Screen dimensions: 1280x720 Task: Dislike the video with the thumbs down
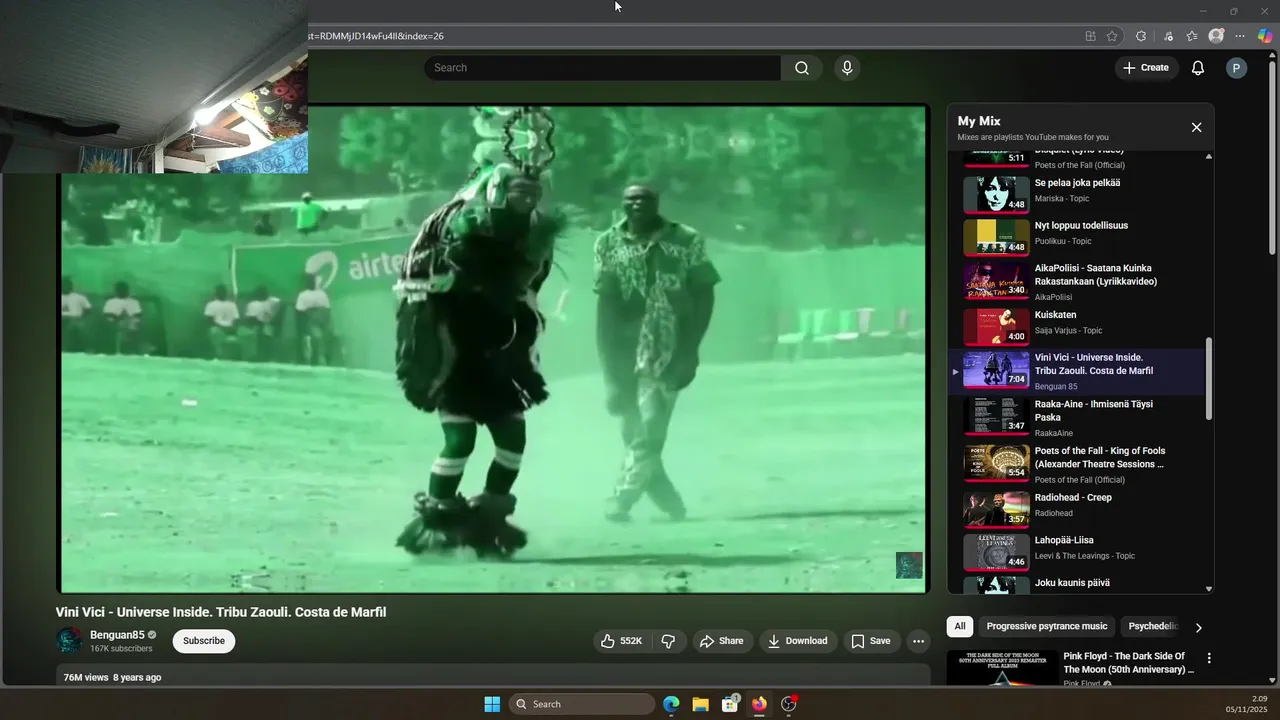pyautogui.click(x=668, y=641)
